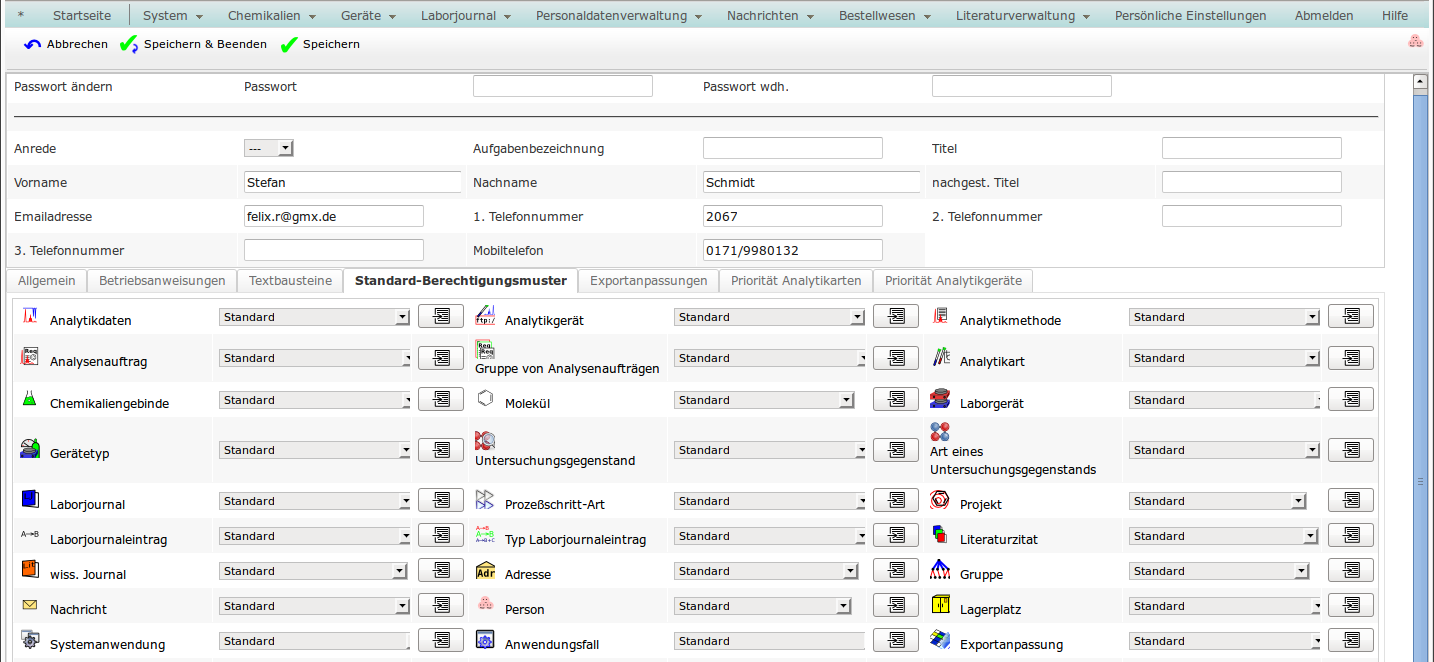Image resolution: width=1434 pixels, height=662 pixels.
Task: Click the Analytikdaten icon
Action: click(30, 316)
